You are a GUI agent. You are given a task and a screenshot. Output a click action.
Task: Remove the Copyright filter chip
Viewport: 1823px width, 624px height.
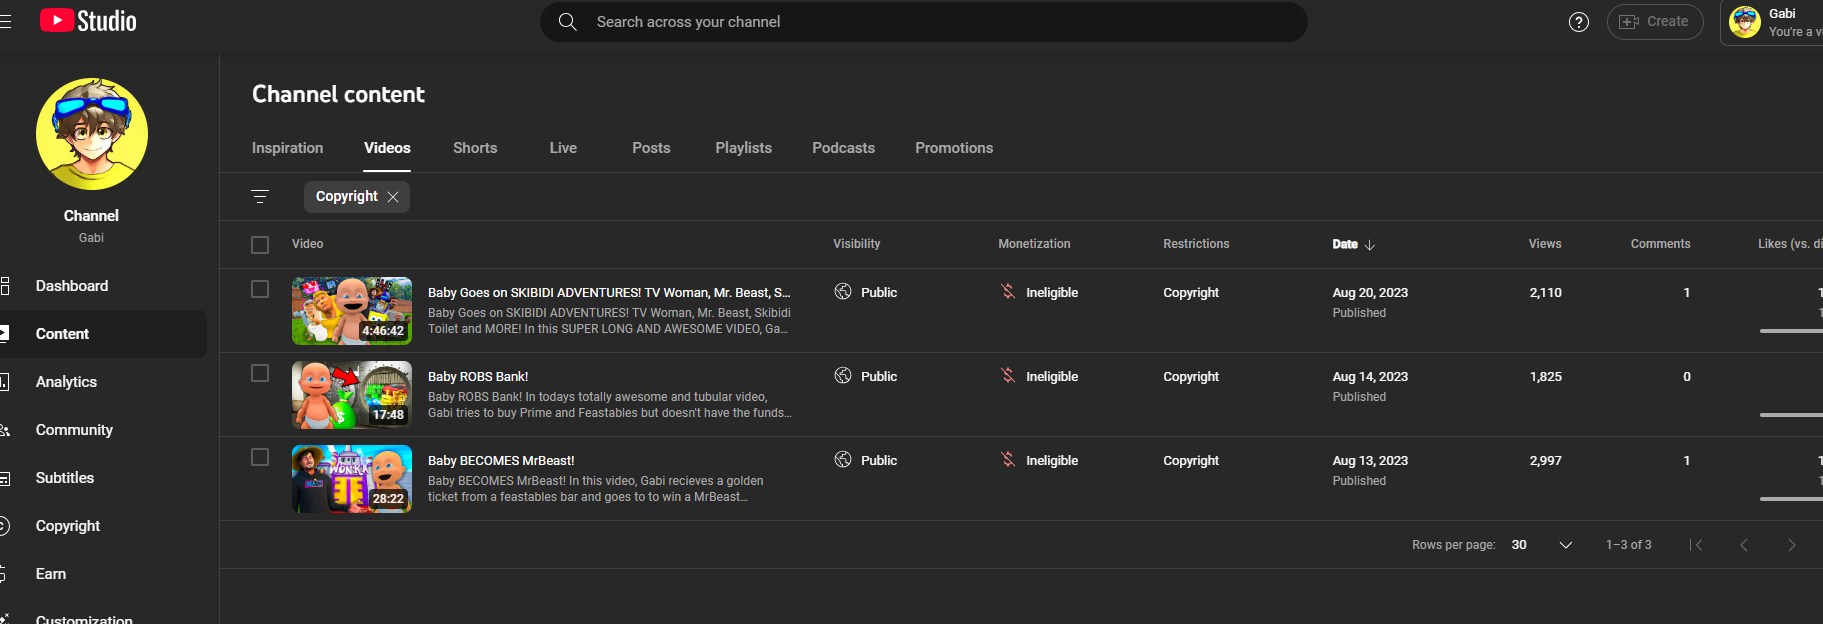click(x=393, y=197)
